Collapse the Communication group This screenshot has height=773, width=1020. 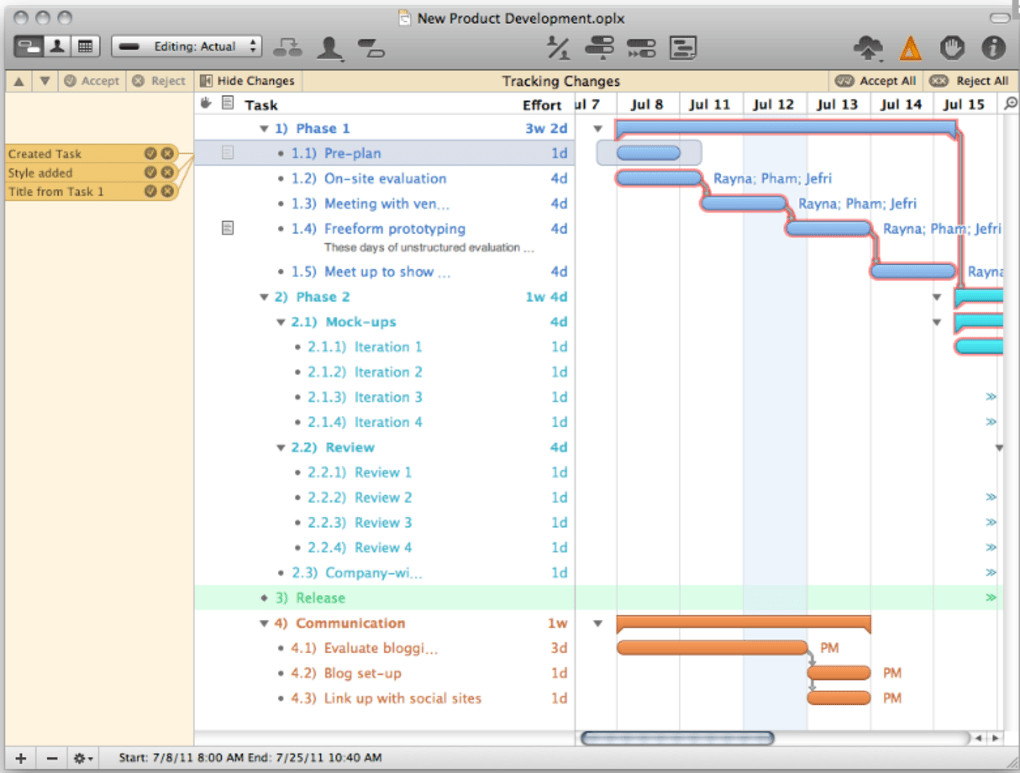pyautogui.click(x=264, y=623)
